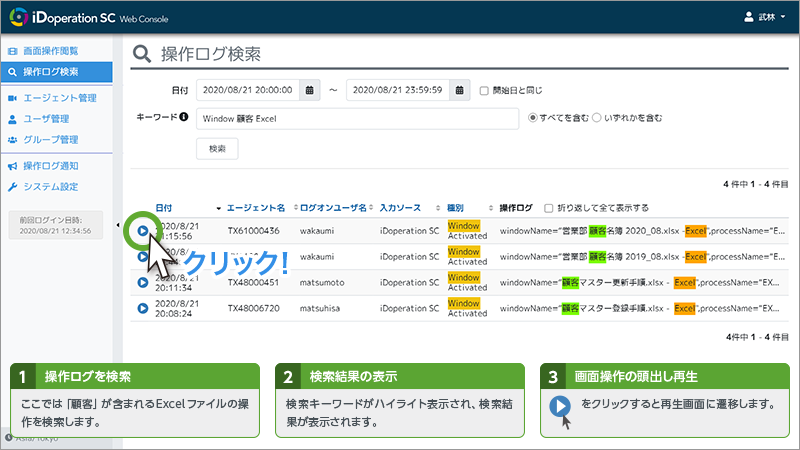Click log entry 顧客マスター登録手順.xlsx
Screen dimensions: 800x450
[639, 308]
